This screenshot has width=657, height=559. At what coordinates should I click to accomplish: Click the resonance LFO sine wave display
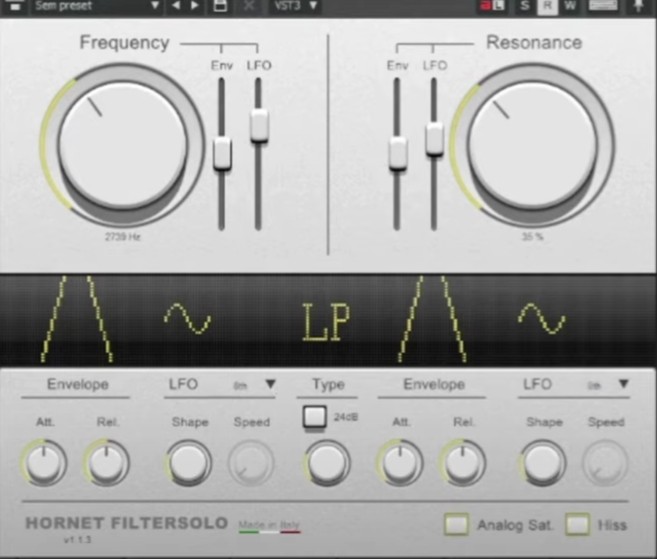(x=542, y=319)
